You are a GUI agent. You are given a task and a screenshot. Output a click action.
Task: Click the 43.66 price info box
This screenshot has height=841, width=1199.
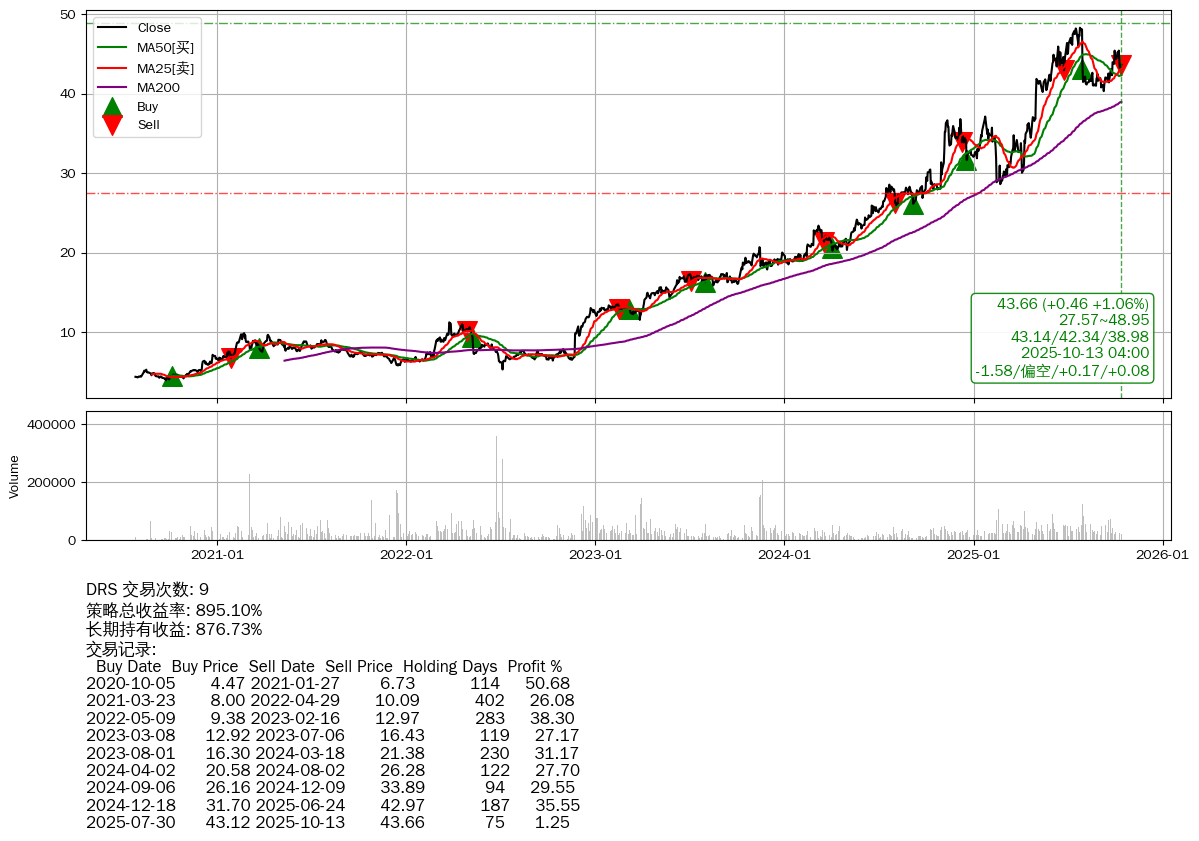coord(1062,337)
